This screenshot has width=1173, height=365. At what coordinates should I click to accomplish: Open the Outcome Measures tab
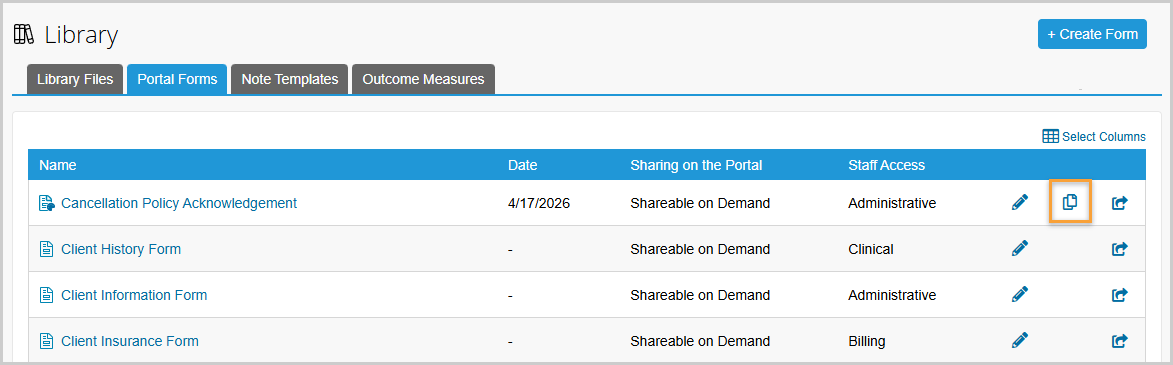point(423,79)
